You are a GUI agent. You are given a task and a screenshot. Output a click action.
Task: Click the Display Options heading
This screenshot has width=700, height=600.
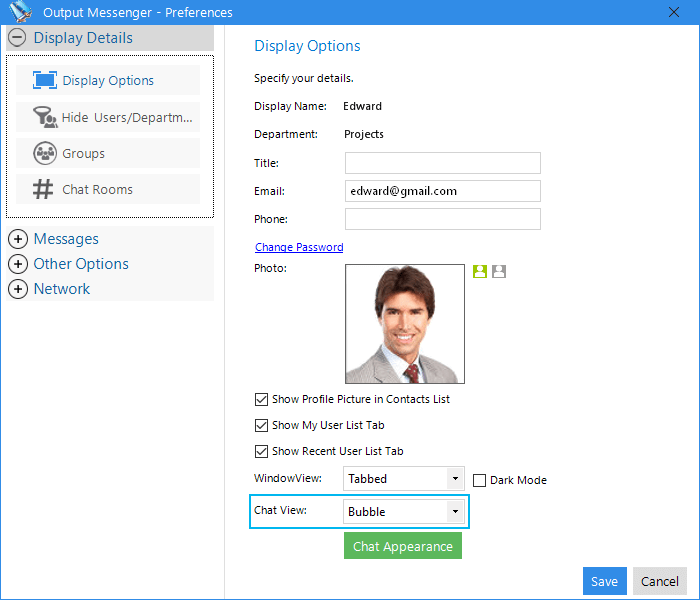[307, 46]
